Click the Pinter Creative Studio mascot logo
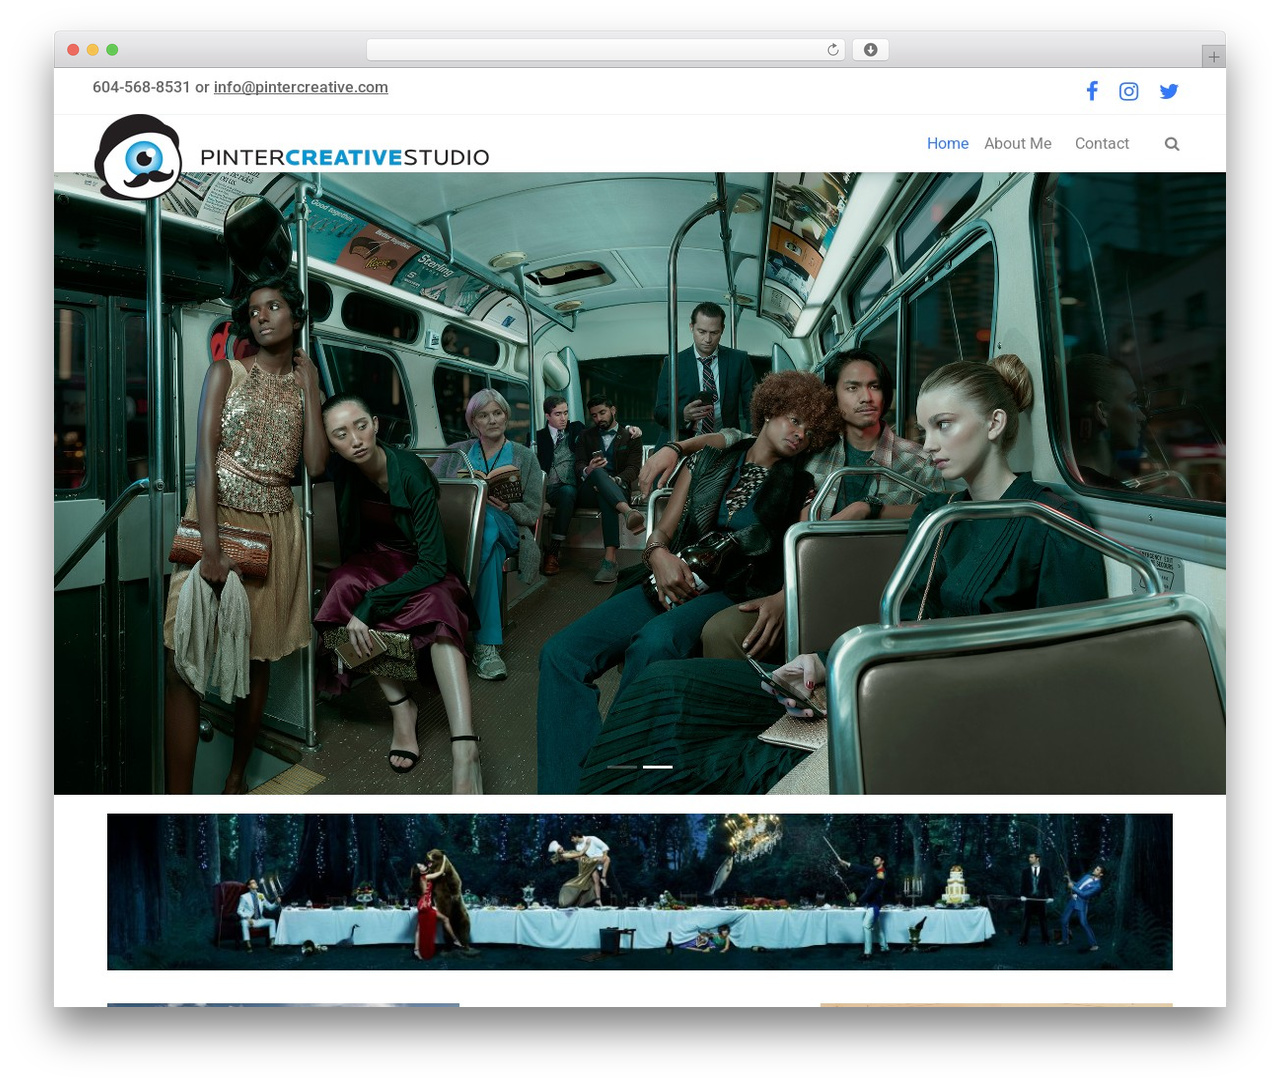Screen dimensions: 1280x1084 pyautogui.click(x=138, y=157)
